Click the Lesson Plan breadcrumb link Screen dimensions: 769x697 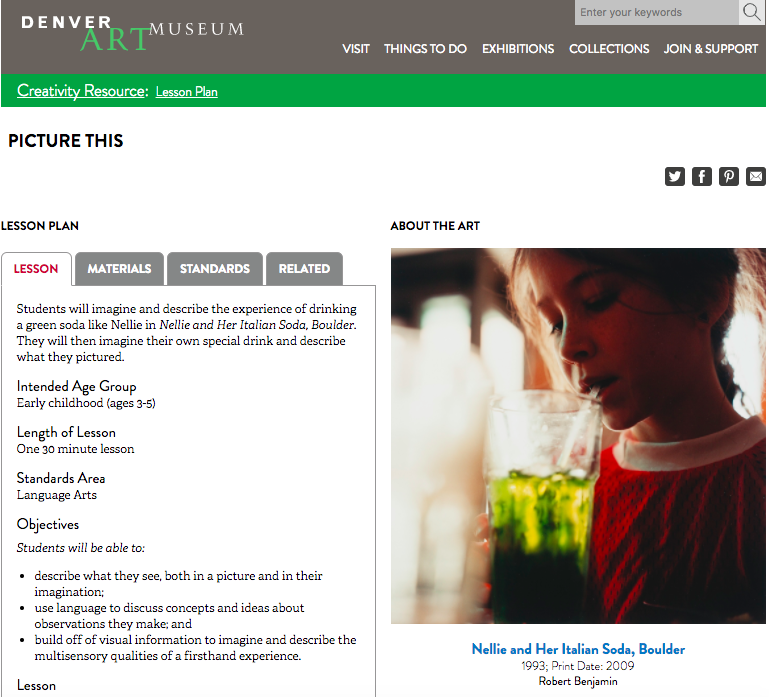pos(186,92)
